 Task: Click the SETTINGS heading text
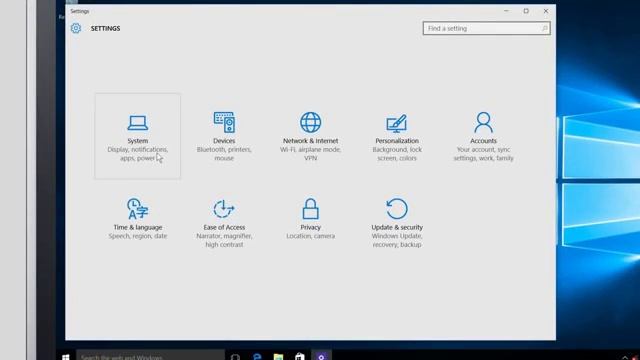(x=105, y=29)
